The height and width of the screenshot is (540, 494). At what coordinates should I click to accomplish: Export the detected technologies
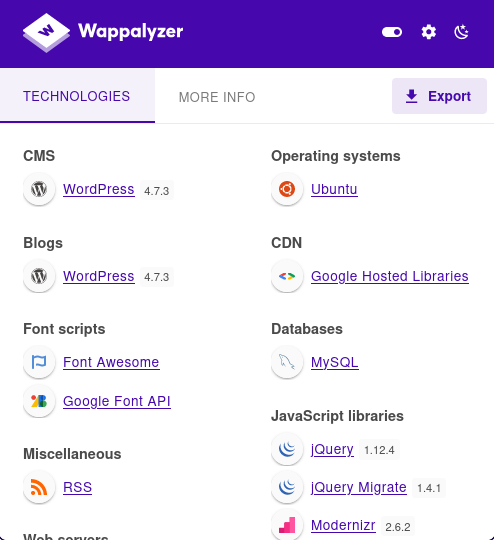pyautogui.click(x=439, y=96)
